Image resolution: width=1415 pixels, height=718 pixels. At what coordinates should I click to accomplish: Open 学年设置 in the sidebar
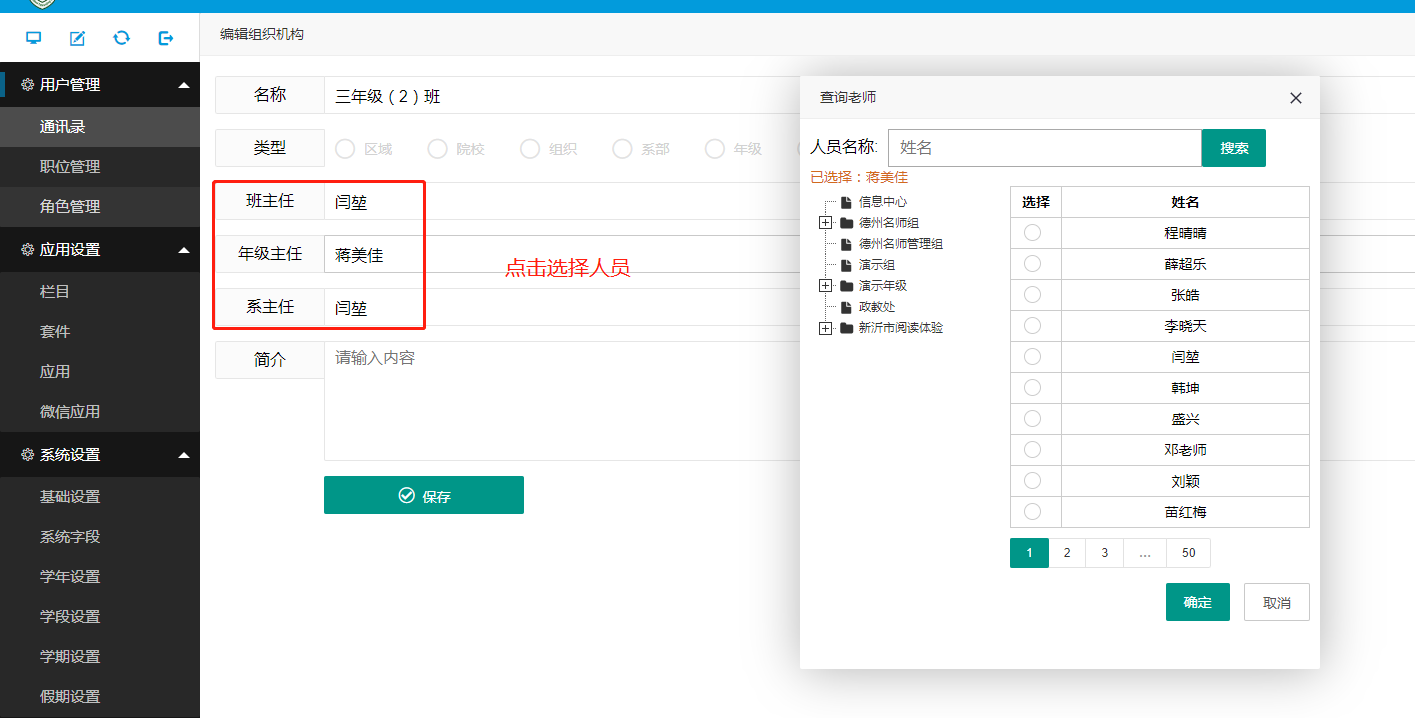pyautogui.click(x=100, y=577)
